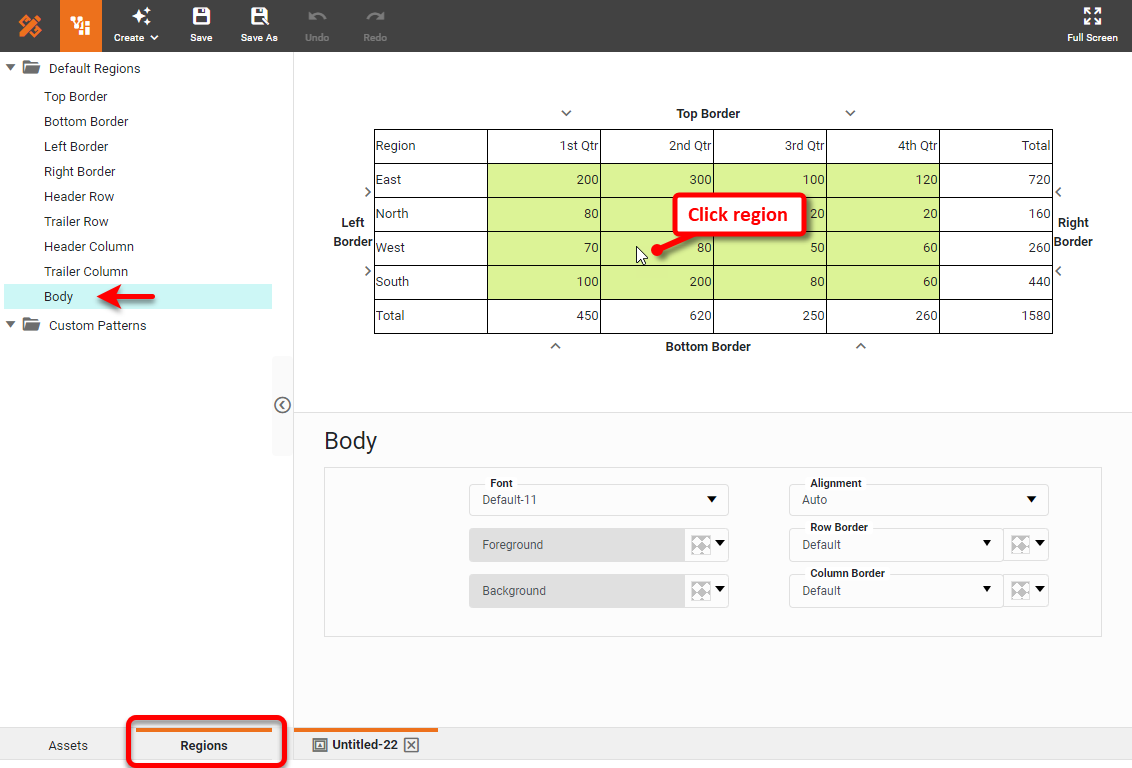Switch to the Assets tab

click(x=67, y=745)
